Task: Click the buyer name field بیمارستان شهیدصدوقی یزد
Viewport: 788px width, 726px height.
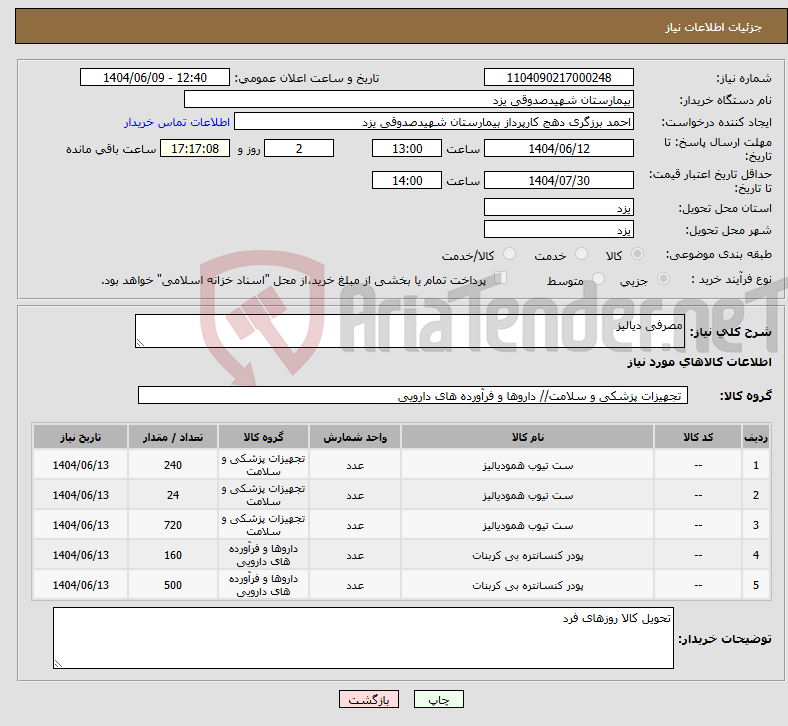Action: pos(409,99)
